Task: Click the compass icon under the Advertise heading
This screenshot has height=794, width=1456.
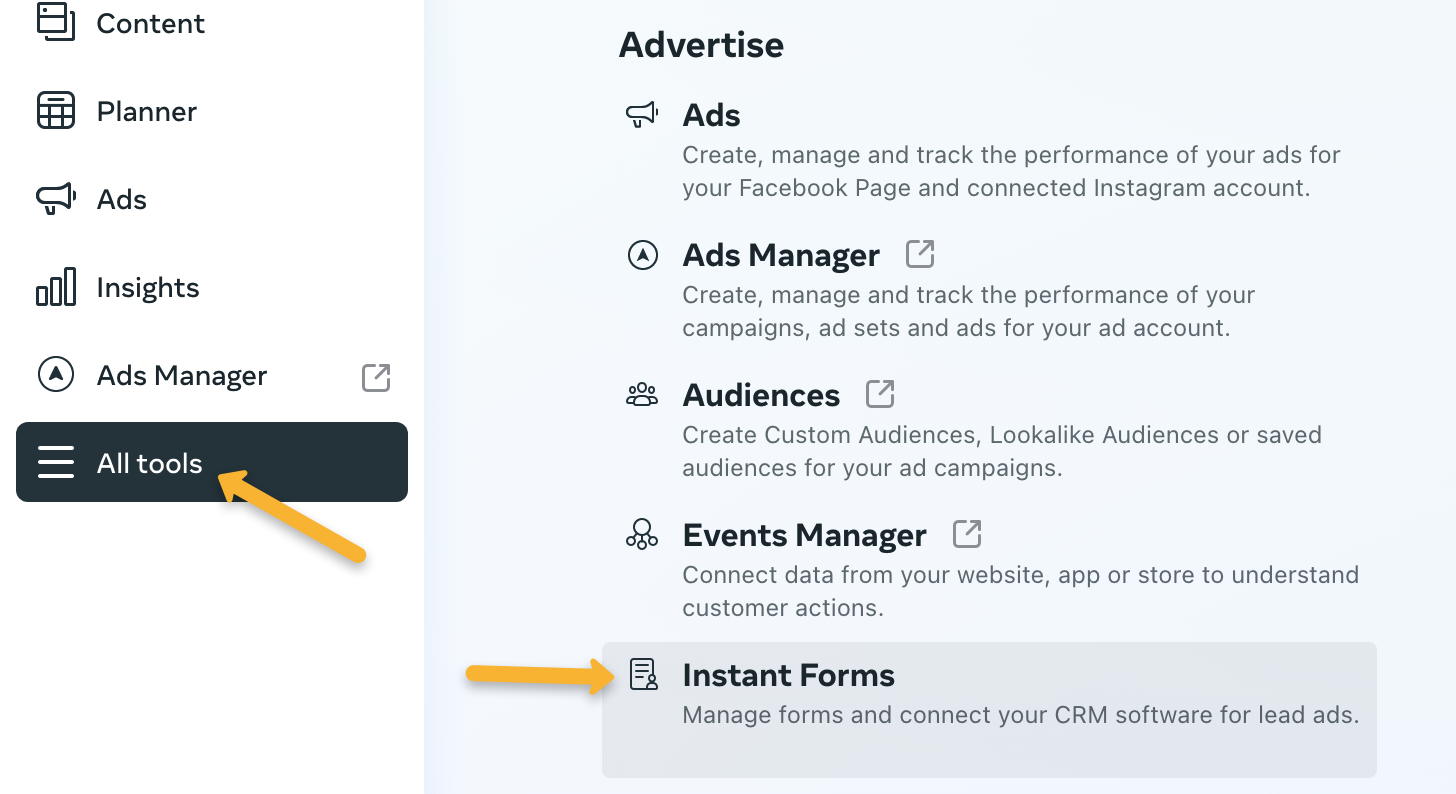Action: 642,255
